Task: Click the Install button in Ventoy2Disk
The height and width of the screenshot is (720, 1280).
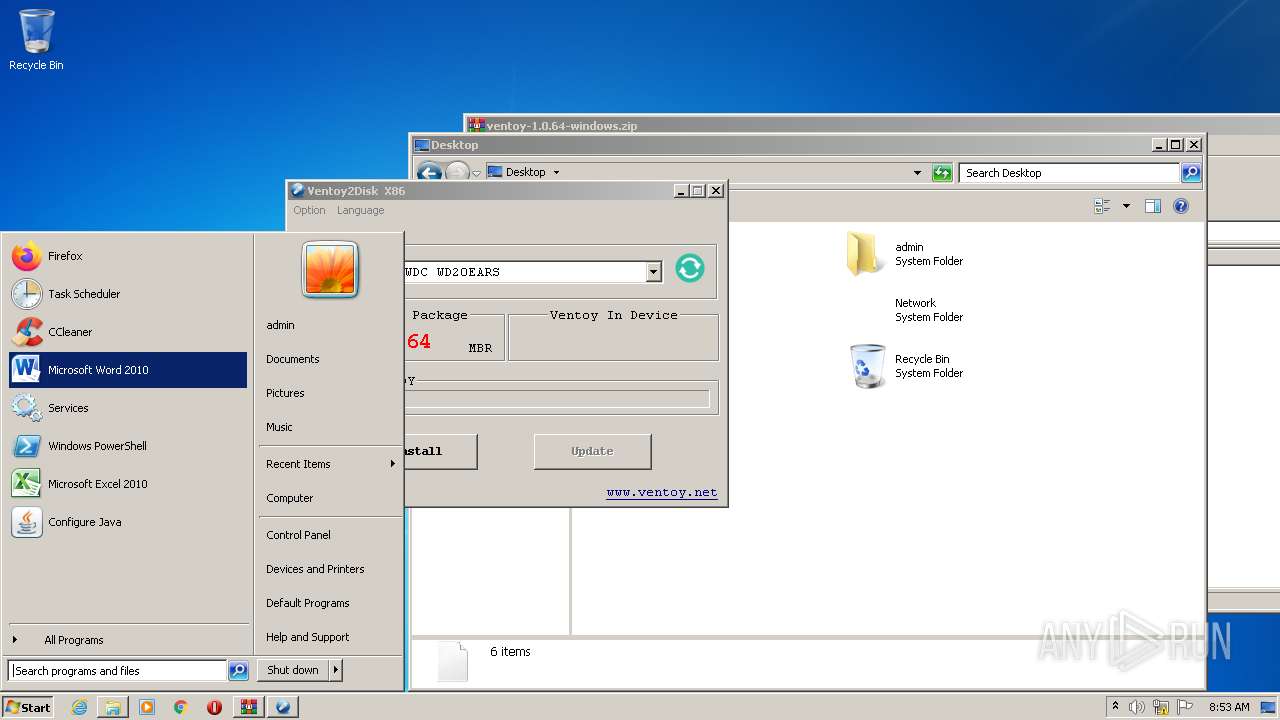Action: [440, 451]
